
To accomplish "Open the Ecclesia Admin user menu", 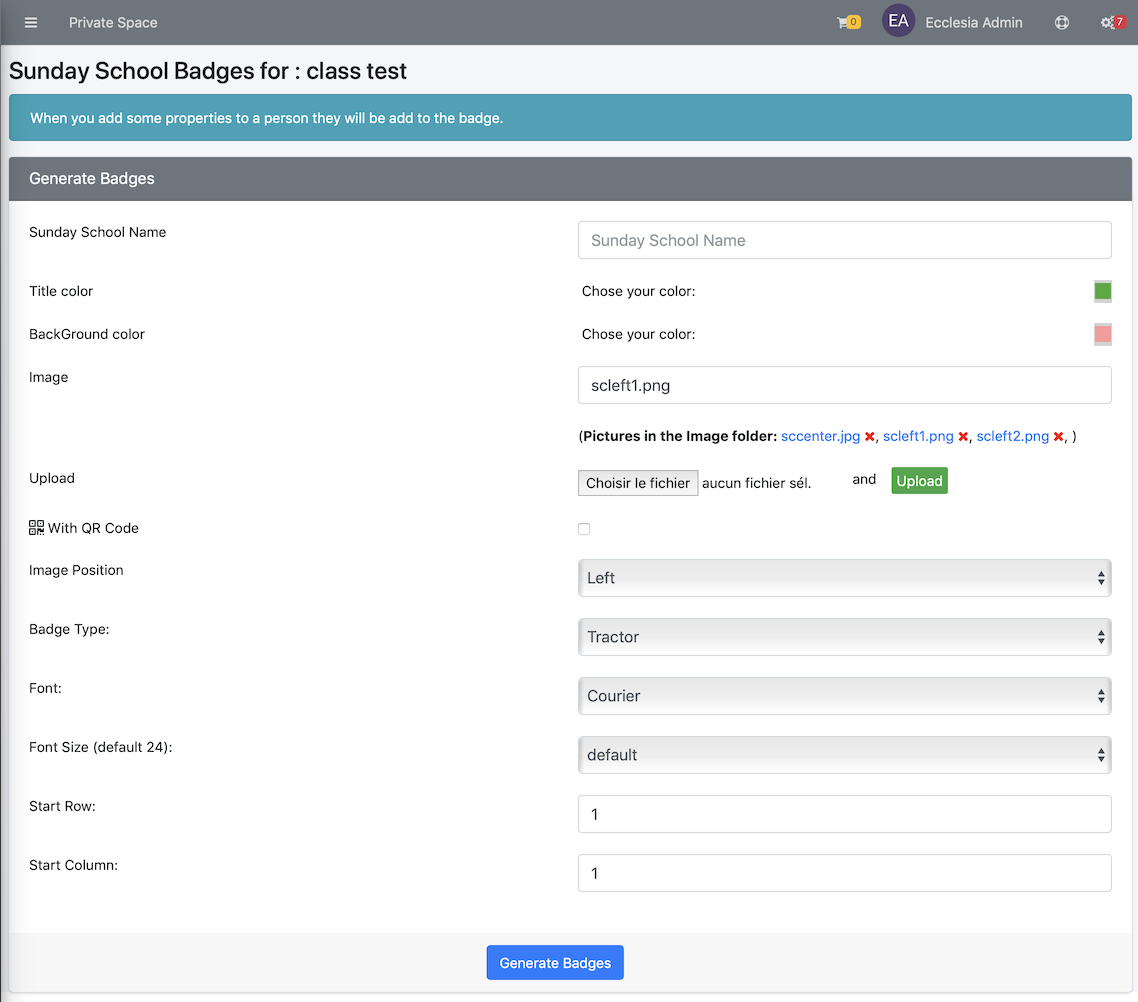I will coord(973,22).
